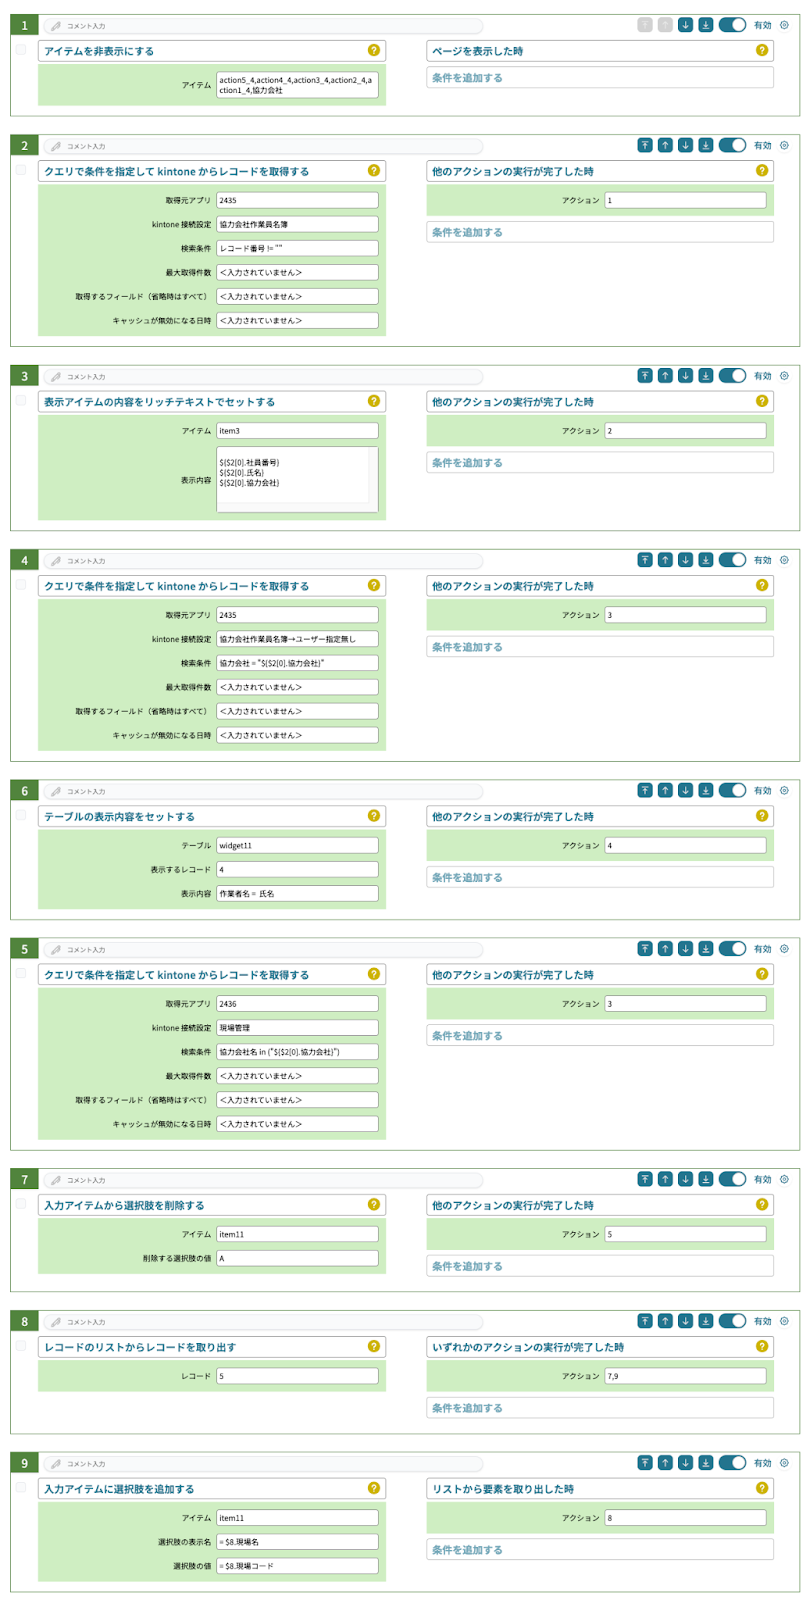Click comment input field of action 1
810x1600 pixels.
263,26
